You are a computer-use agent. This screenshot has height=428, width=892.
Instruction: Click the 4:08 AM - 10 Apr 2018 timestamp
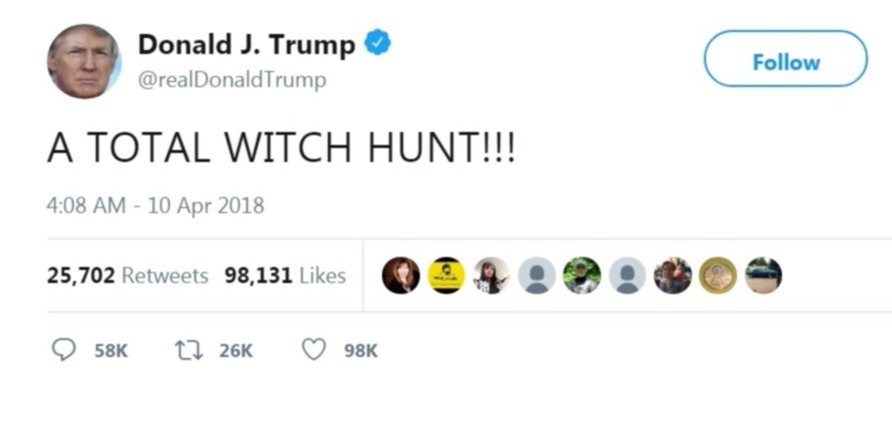point(155,205)
